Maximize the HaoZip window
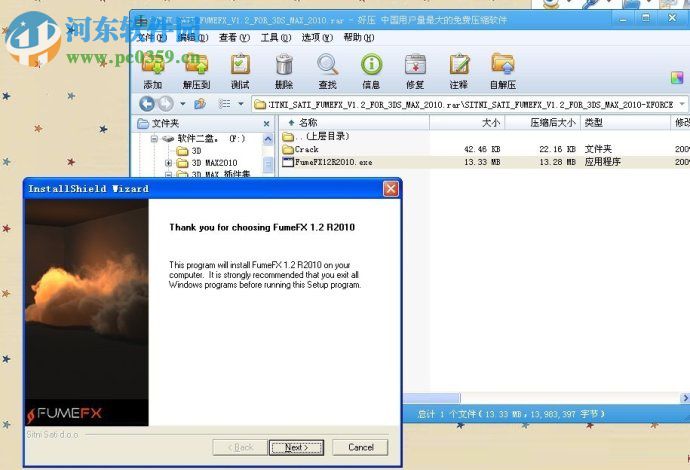Screen dimensions: 690x470 pos(646,18)
